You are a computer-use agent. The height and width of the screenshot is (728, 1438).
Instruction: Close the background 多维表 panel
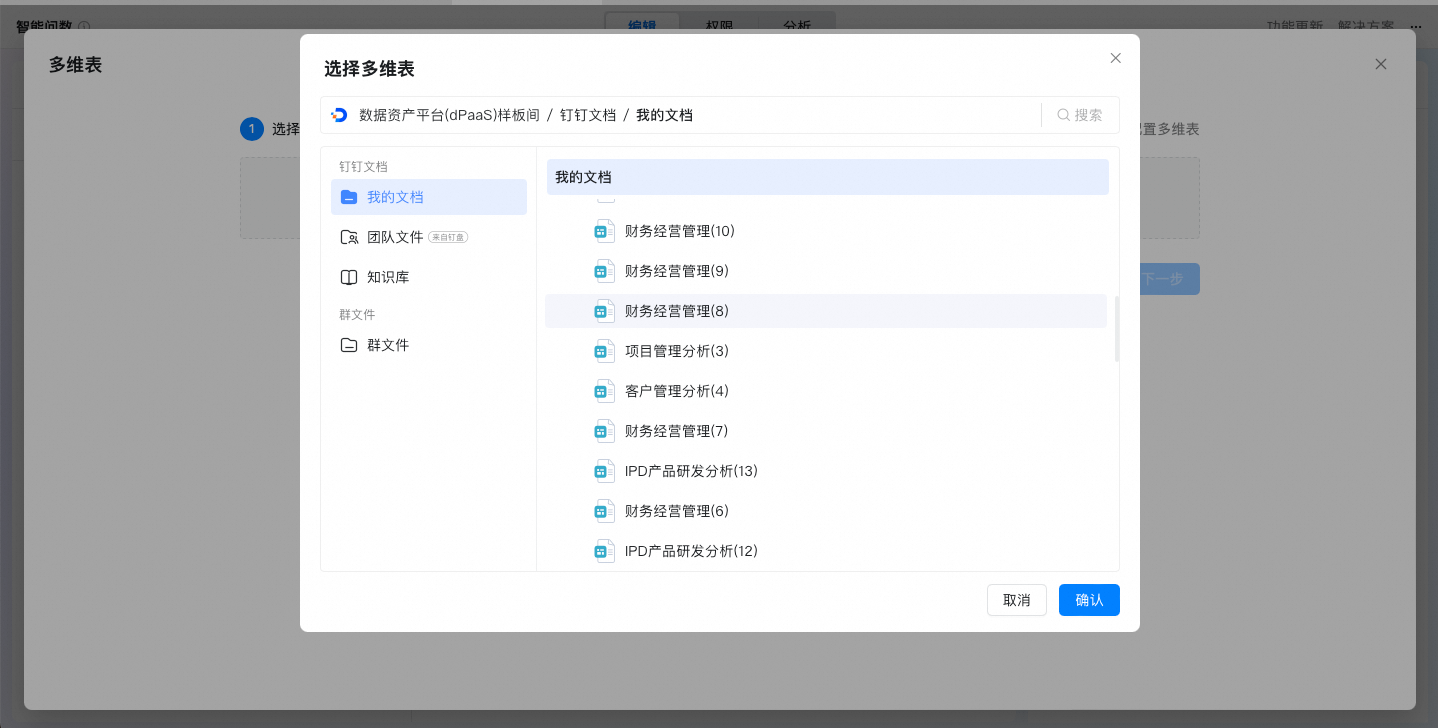point(1381,64)
